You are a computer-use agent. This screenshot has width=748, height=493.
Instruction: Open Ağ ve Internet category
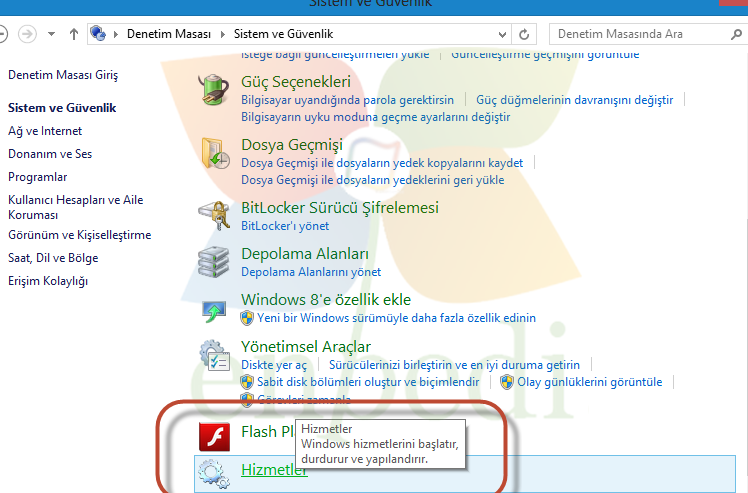(45, 131)
